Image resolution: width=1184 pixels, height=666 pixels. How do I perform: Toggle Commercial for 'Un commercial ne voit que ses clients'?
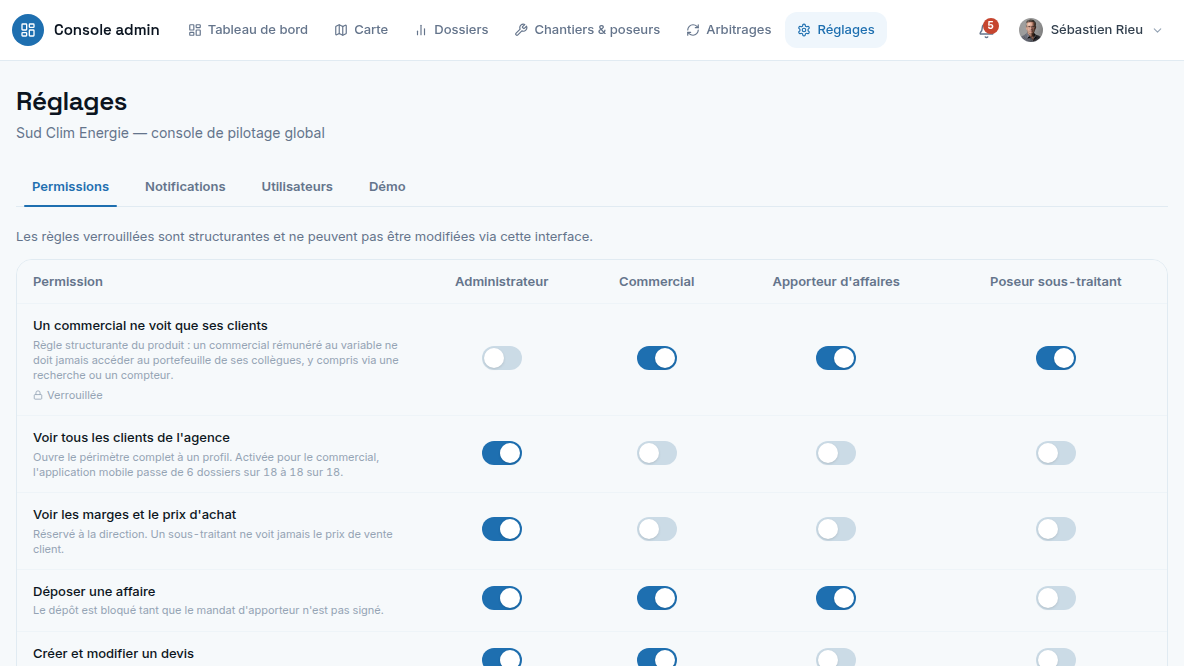[657, 358]
